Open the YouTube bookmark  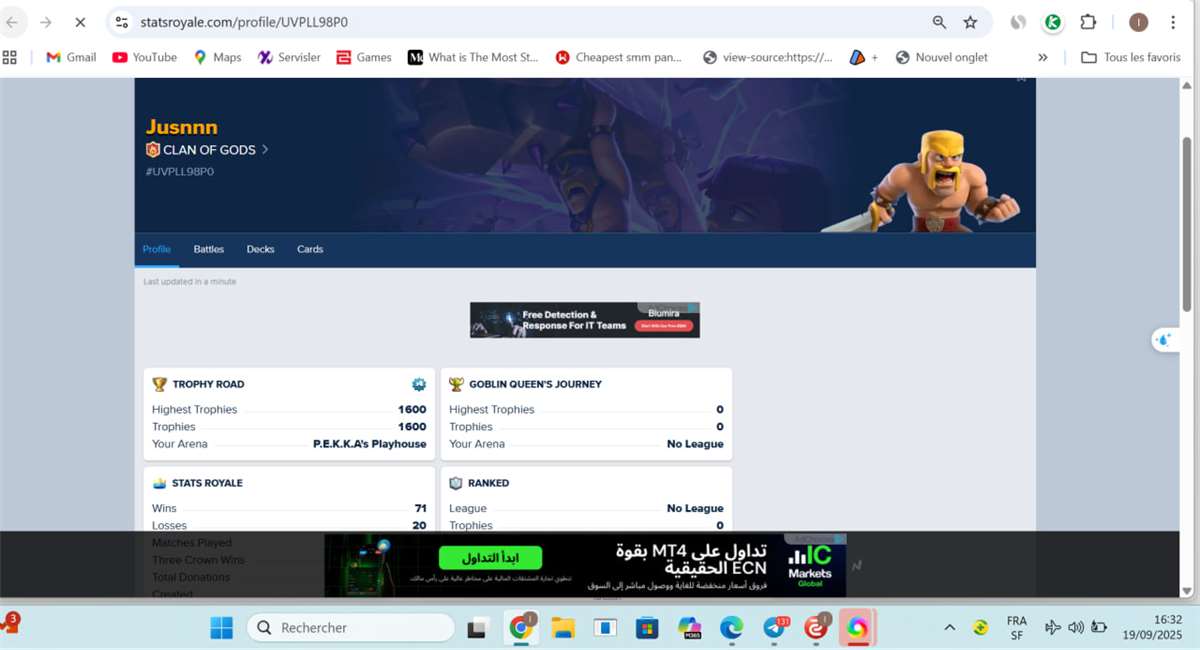(x=144, y=57)
